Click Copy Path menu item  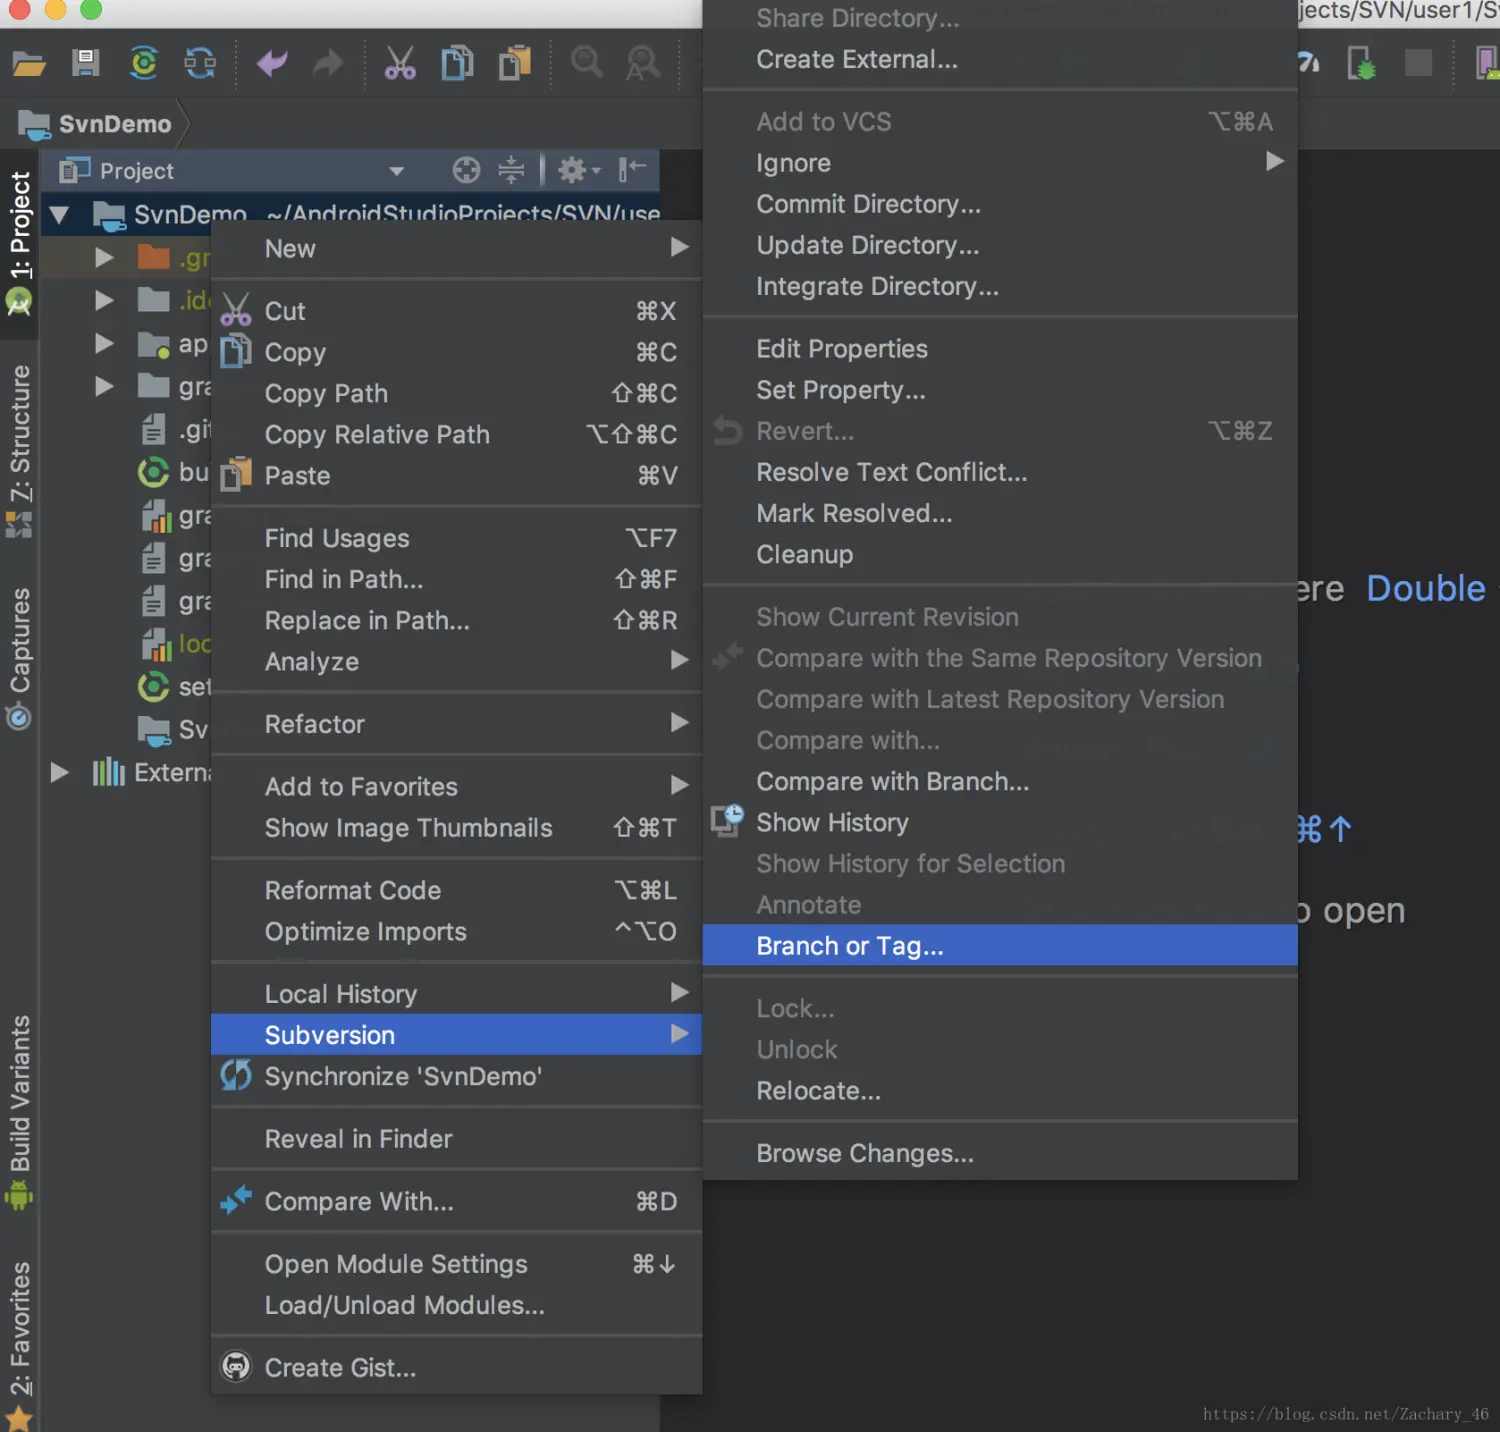tap(456, 393)
